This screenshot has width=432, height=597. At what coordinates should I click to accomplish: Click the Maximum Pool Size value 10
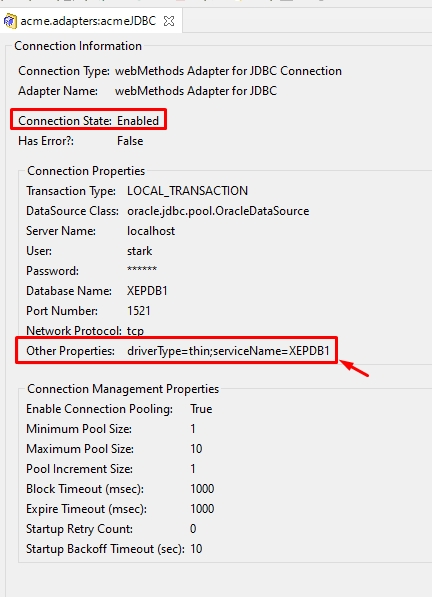coord(196,449)
